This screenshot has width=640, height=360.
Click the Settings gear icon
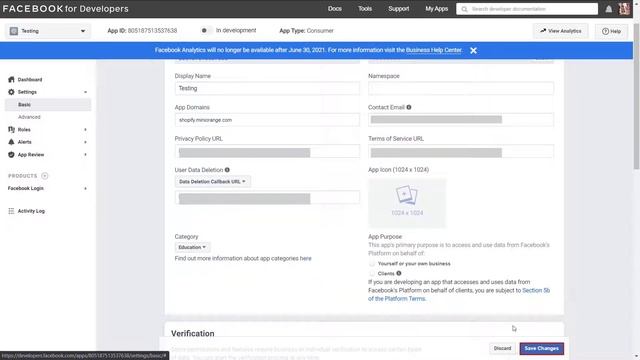(x=11, y=92)
